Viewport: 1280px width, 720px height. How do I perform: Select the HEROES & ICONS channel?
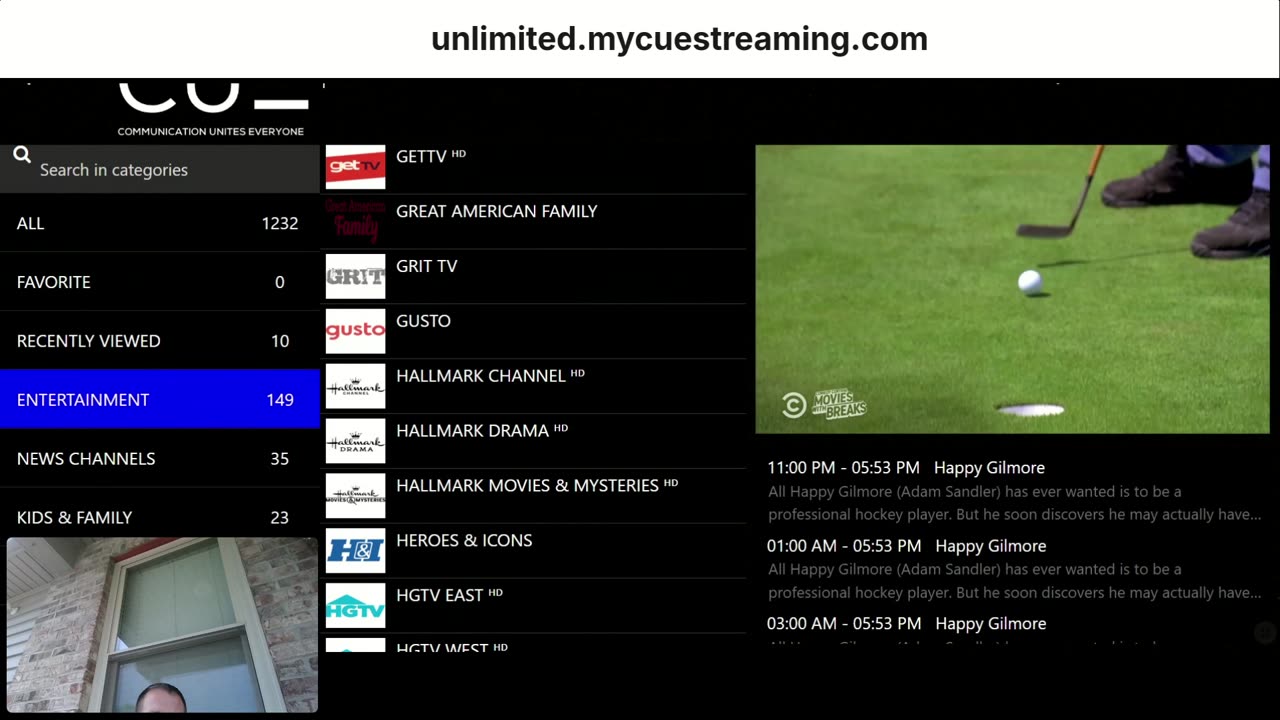click(535, 551)
